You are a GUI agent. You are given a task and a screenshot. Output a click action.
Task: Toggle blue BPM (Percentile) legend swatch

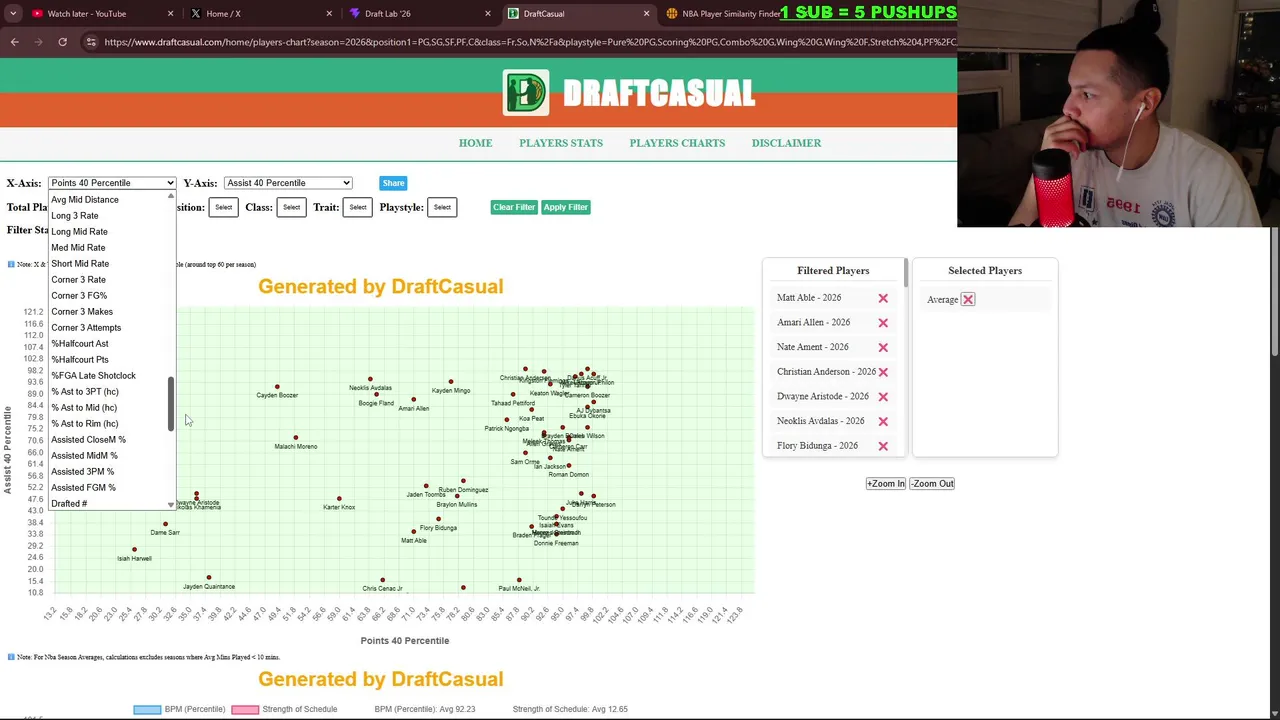(x=147, y=710)
